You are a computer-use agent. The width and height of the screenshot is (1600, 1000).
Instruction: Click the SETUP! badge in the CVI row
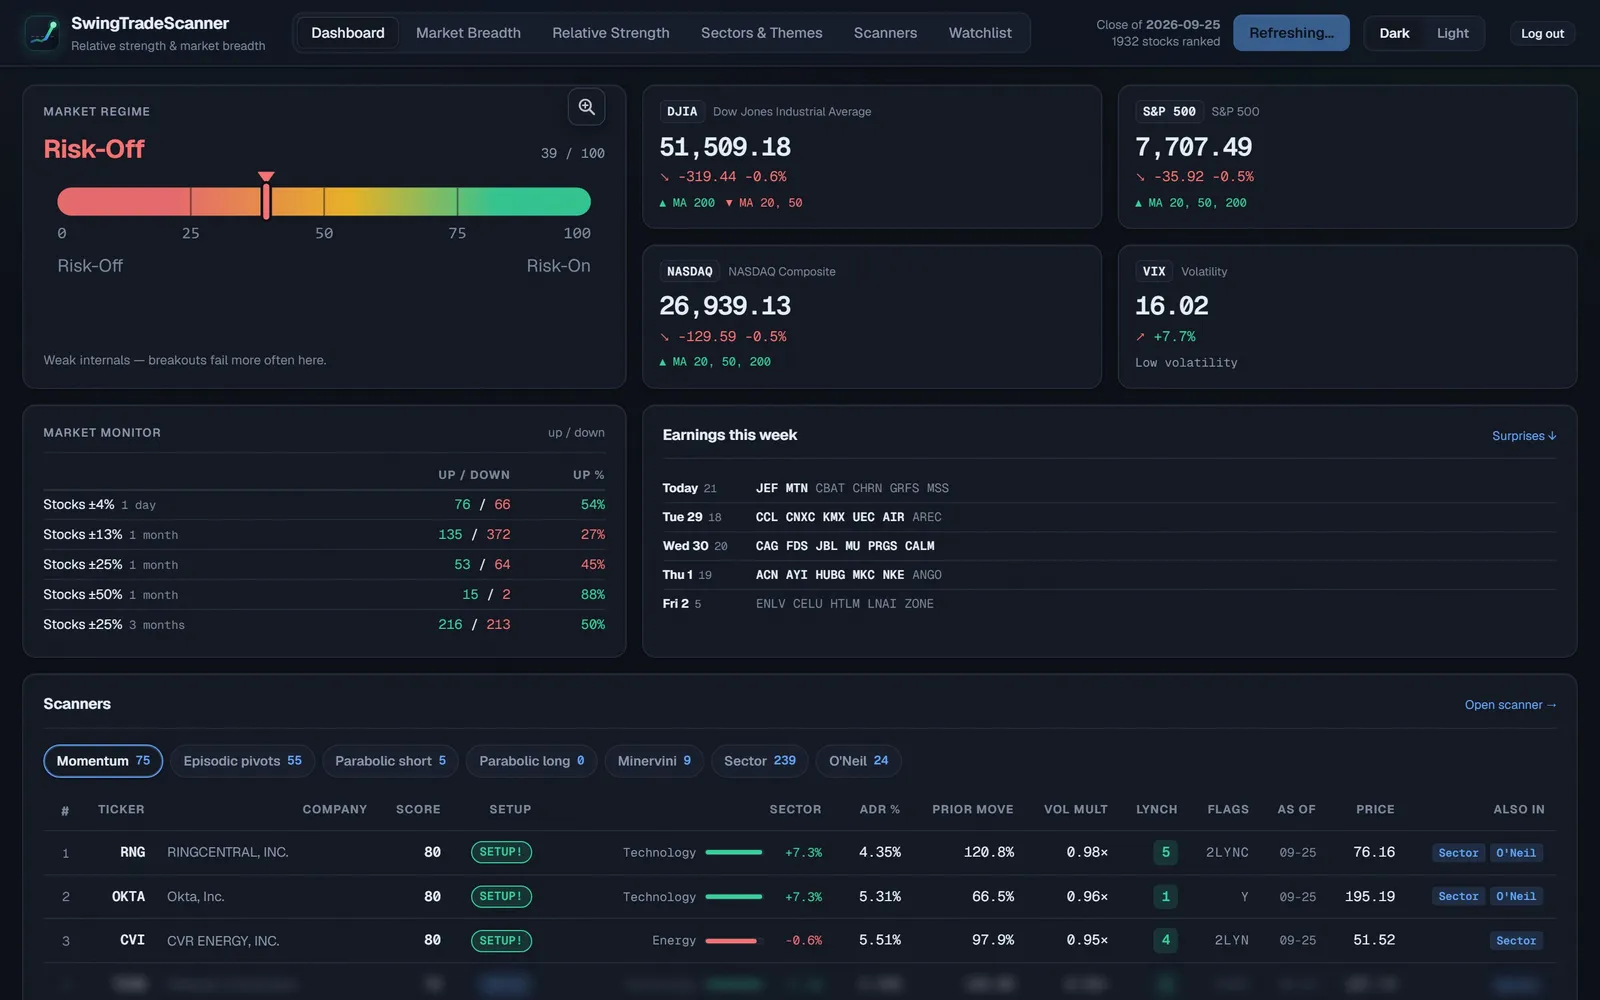[x=501, y=941]
